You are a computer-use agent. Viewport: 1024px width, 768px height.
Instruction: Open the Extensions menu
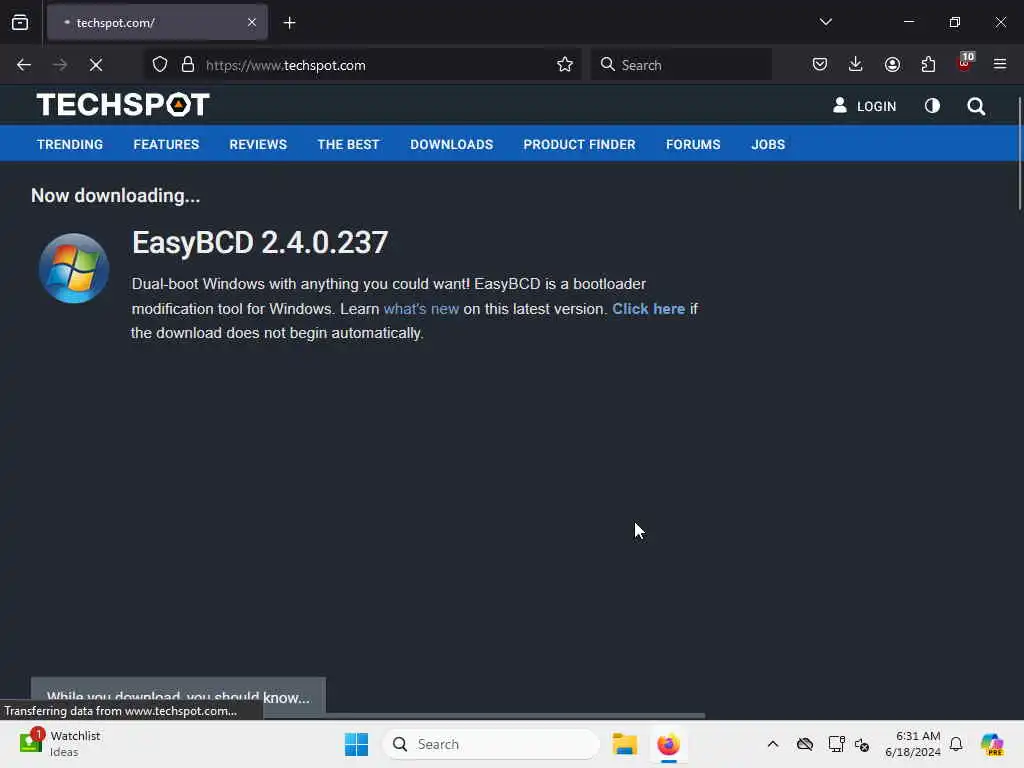(928, 65)
